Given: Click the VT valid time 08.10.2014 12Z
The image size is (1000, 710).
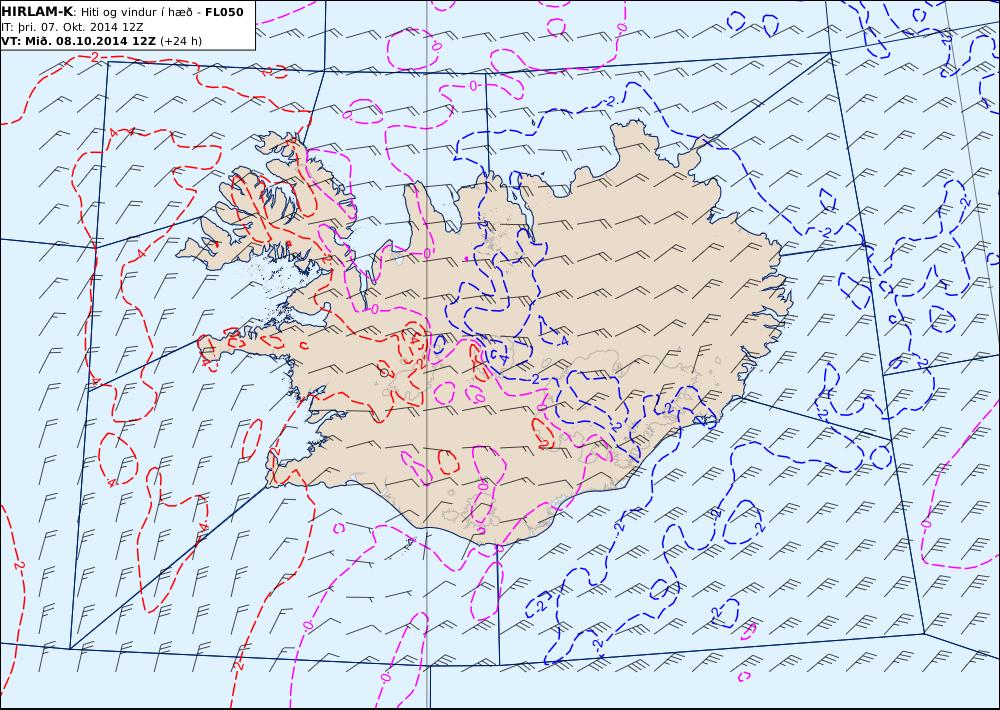Looking at the screenshot, I should [x=78, y=41].
